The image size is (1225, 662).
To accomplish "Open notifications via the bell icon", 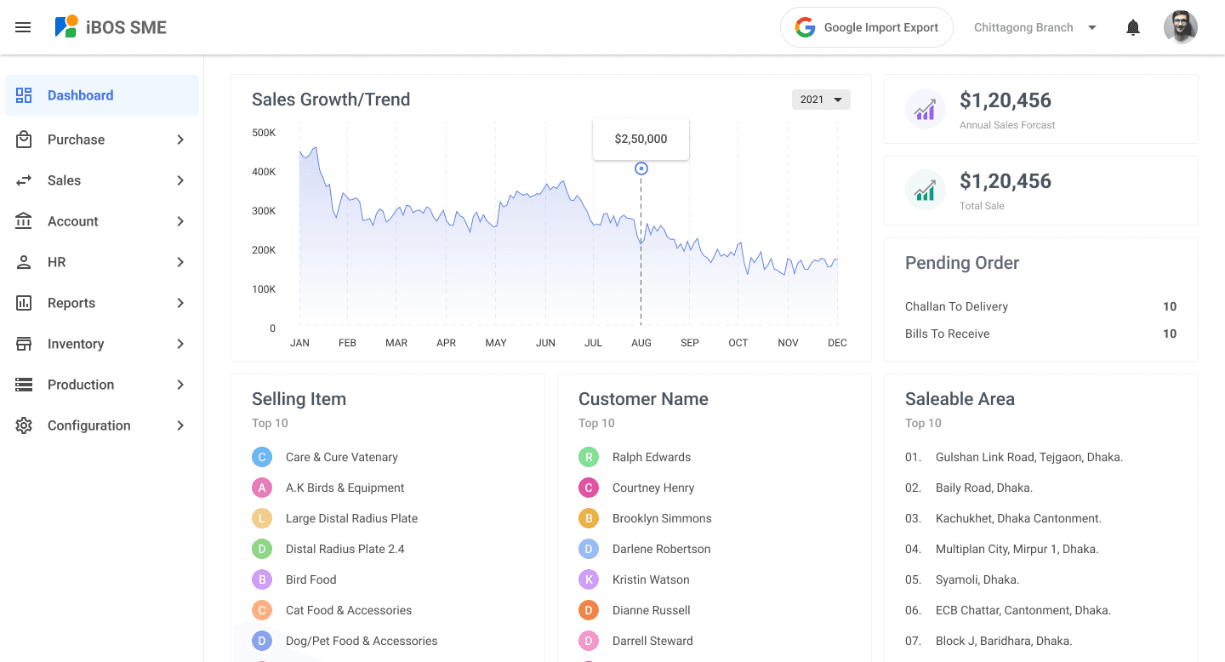I will coord(1132,27).
